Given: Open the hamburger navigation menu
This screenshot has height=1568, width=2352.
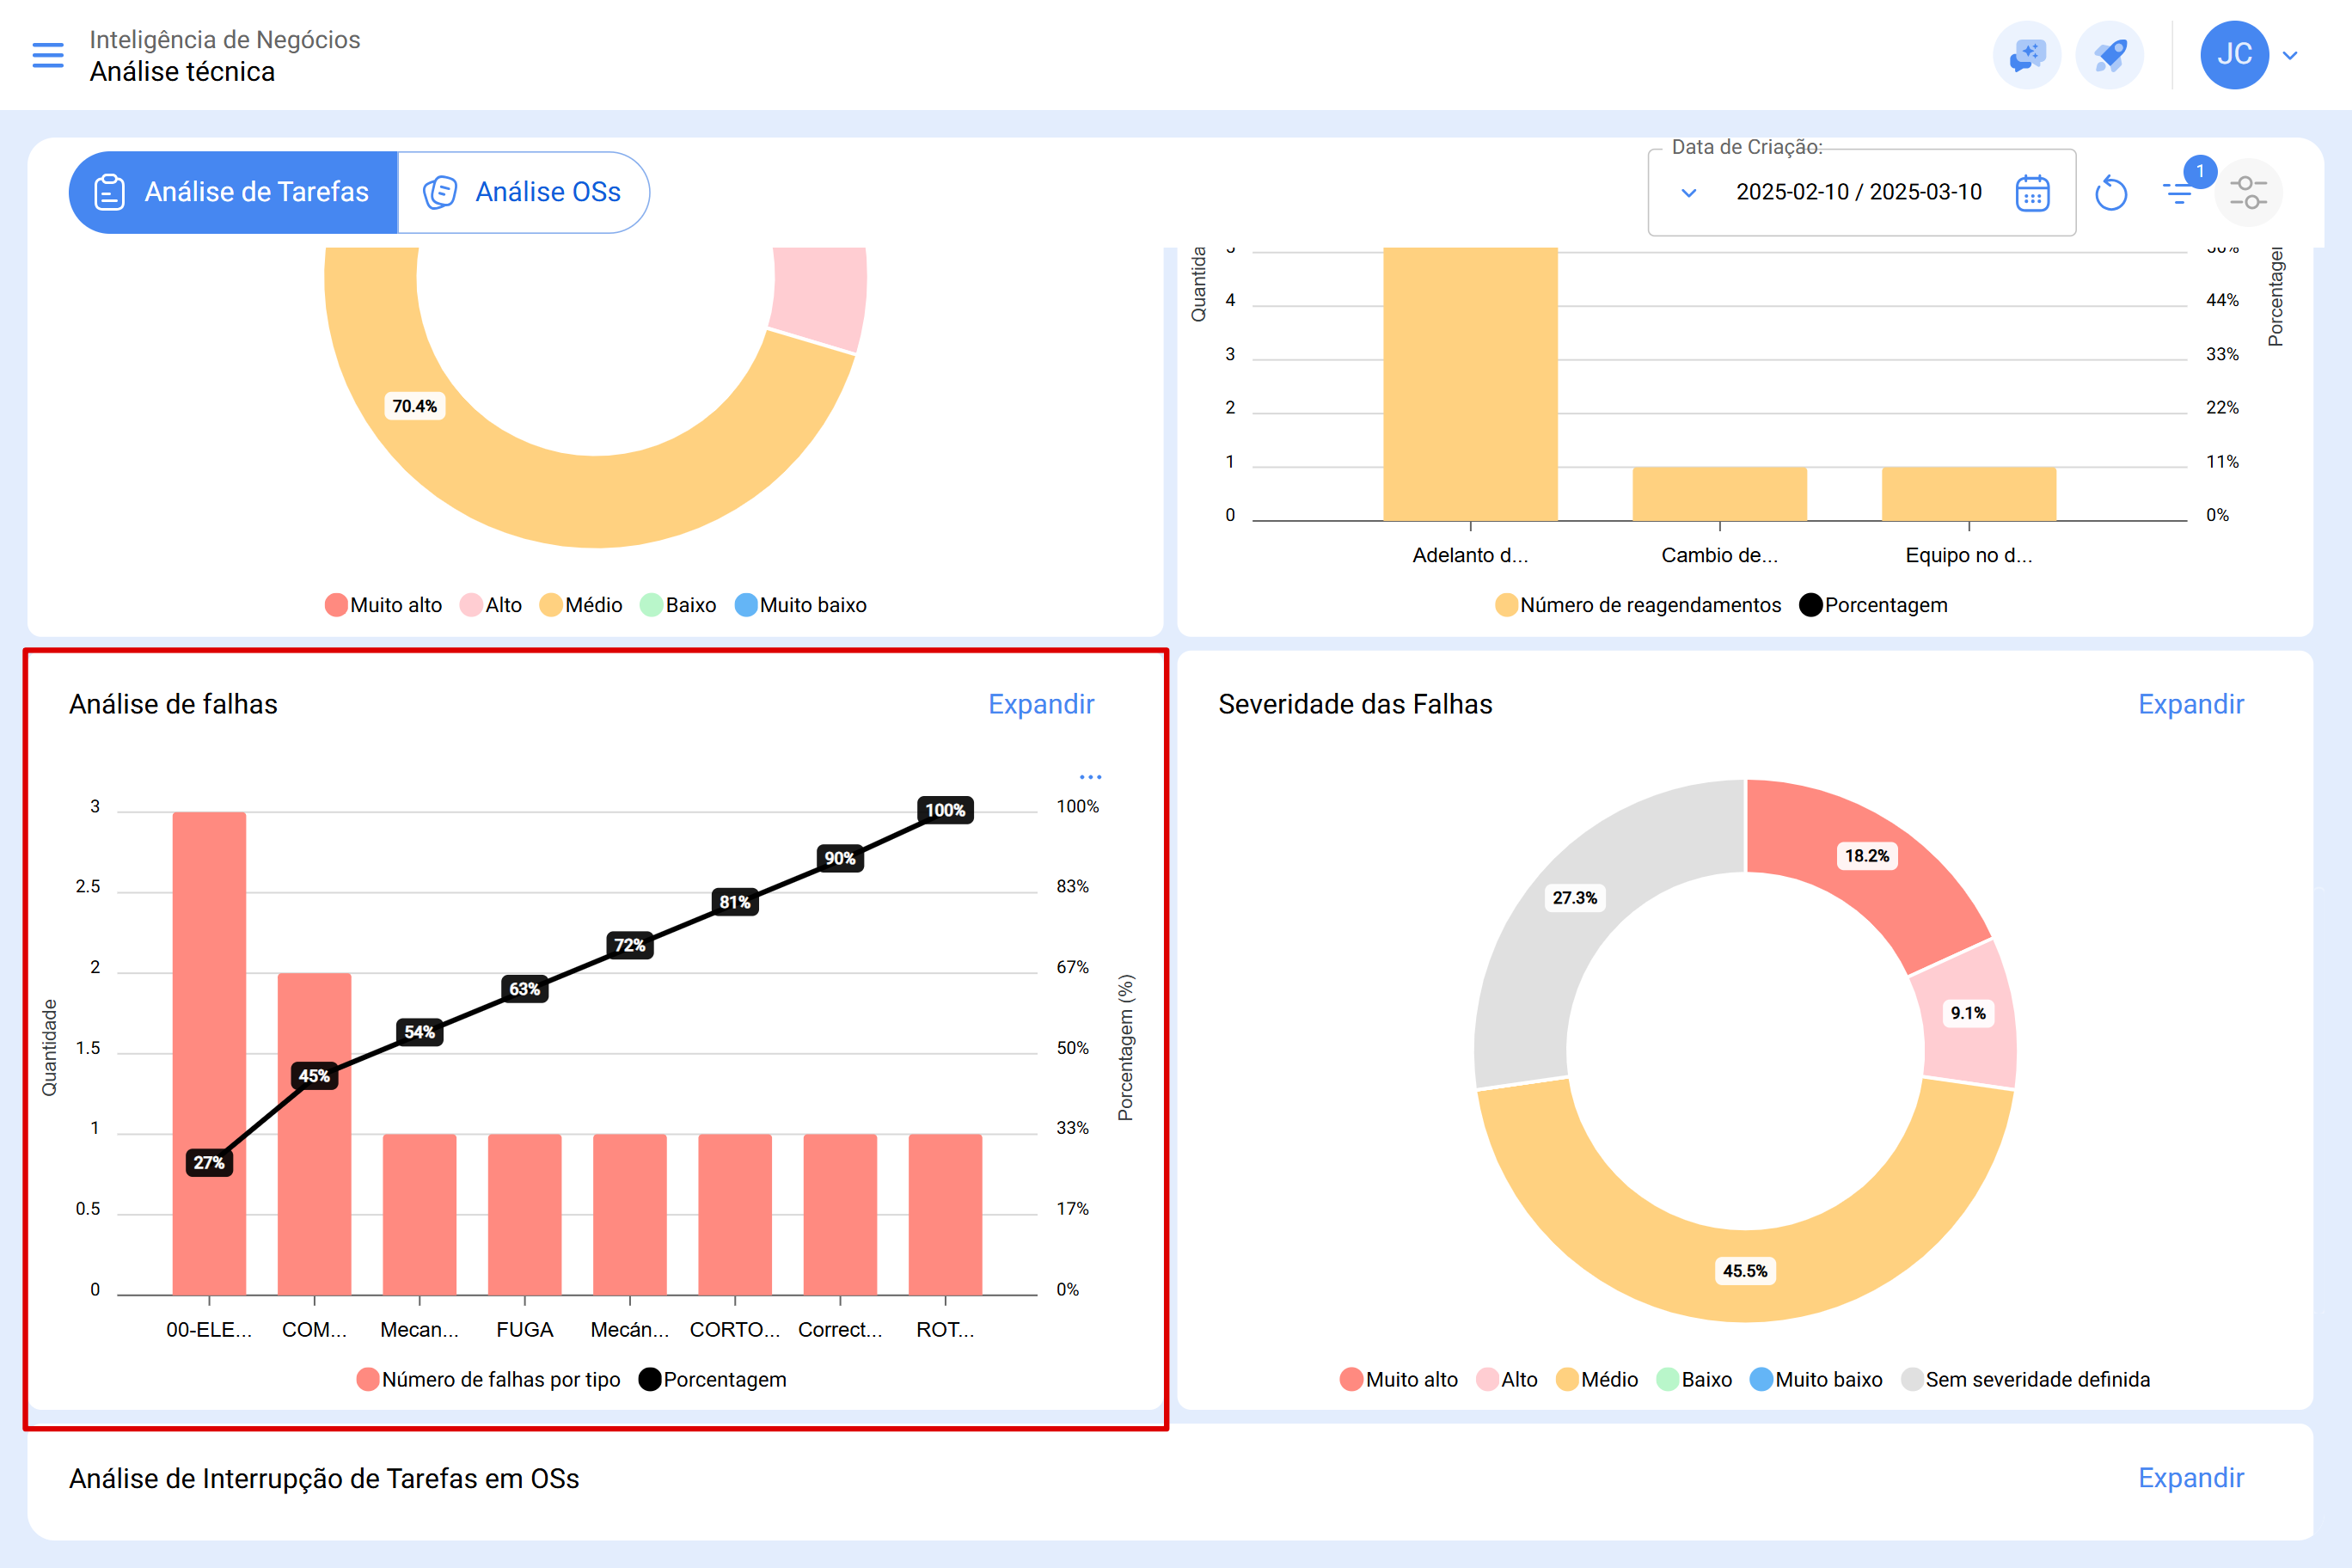Looking at the screenshot, I should (x=47, y=55).
